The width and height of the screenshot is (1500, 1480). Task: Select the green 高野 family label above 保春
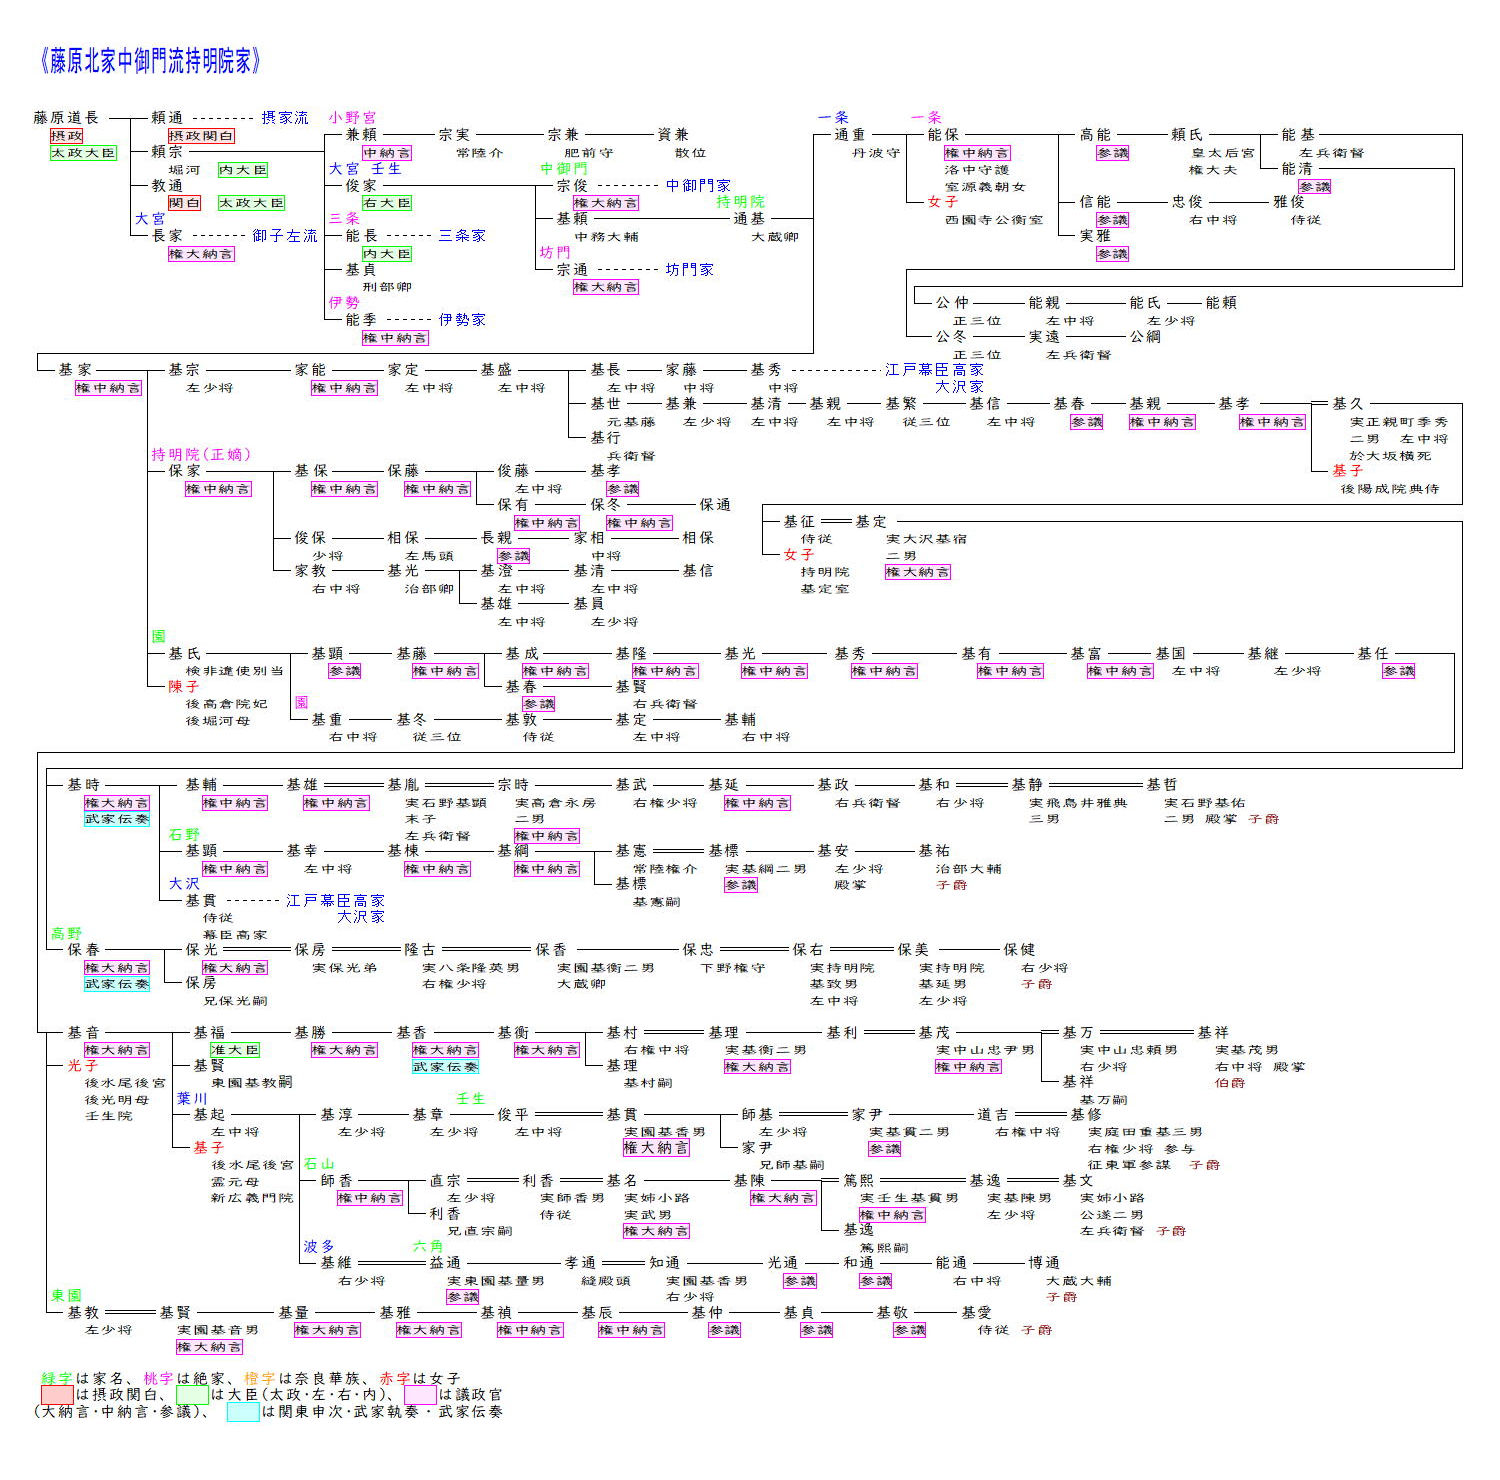pyautogui.click(x=67, y=933)
